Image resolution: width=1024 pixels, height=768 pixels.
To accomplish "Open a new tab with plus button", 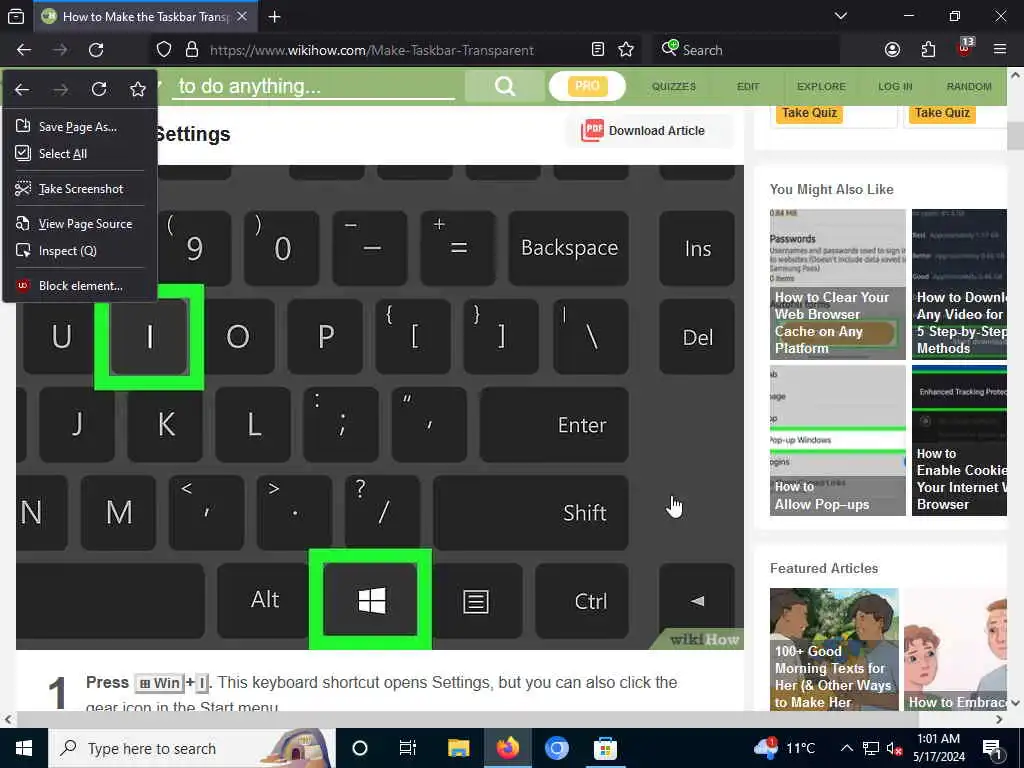I will pyautogui.click(x=274, y=17).
